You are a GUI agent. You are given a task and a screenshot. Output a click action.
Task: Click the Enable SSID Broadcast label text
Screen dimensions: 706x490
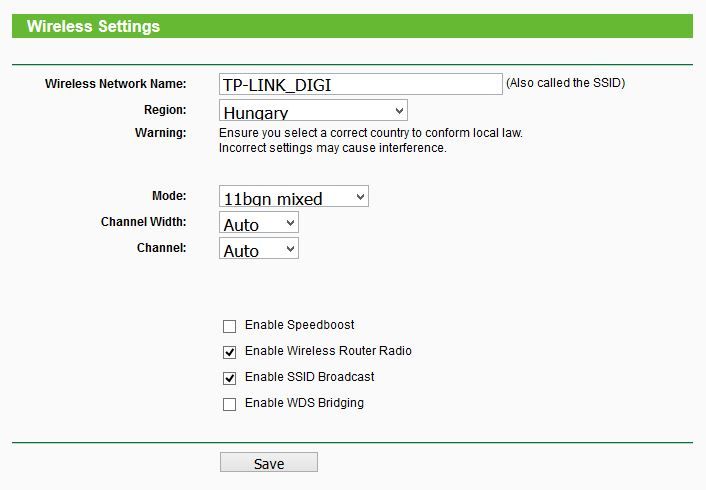coord(309,377)
